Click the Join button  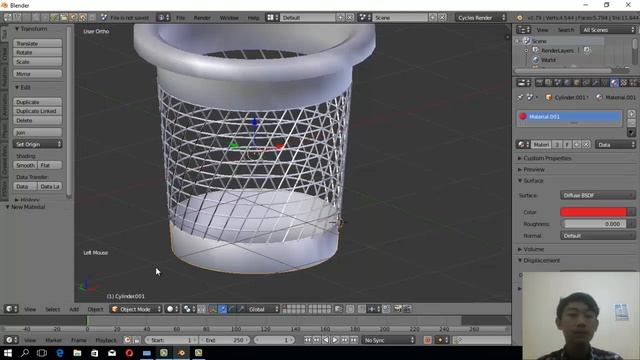click(x=38, y=133)
